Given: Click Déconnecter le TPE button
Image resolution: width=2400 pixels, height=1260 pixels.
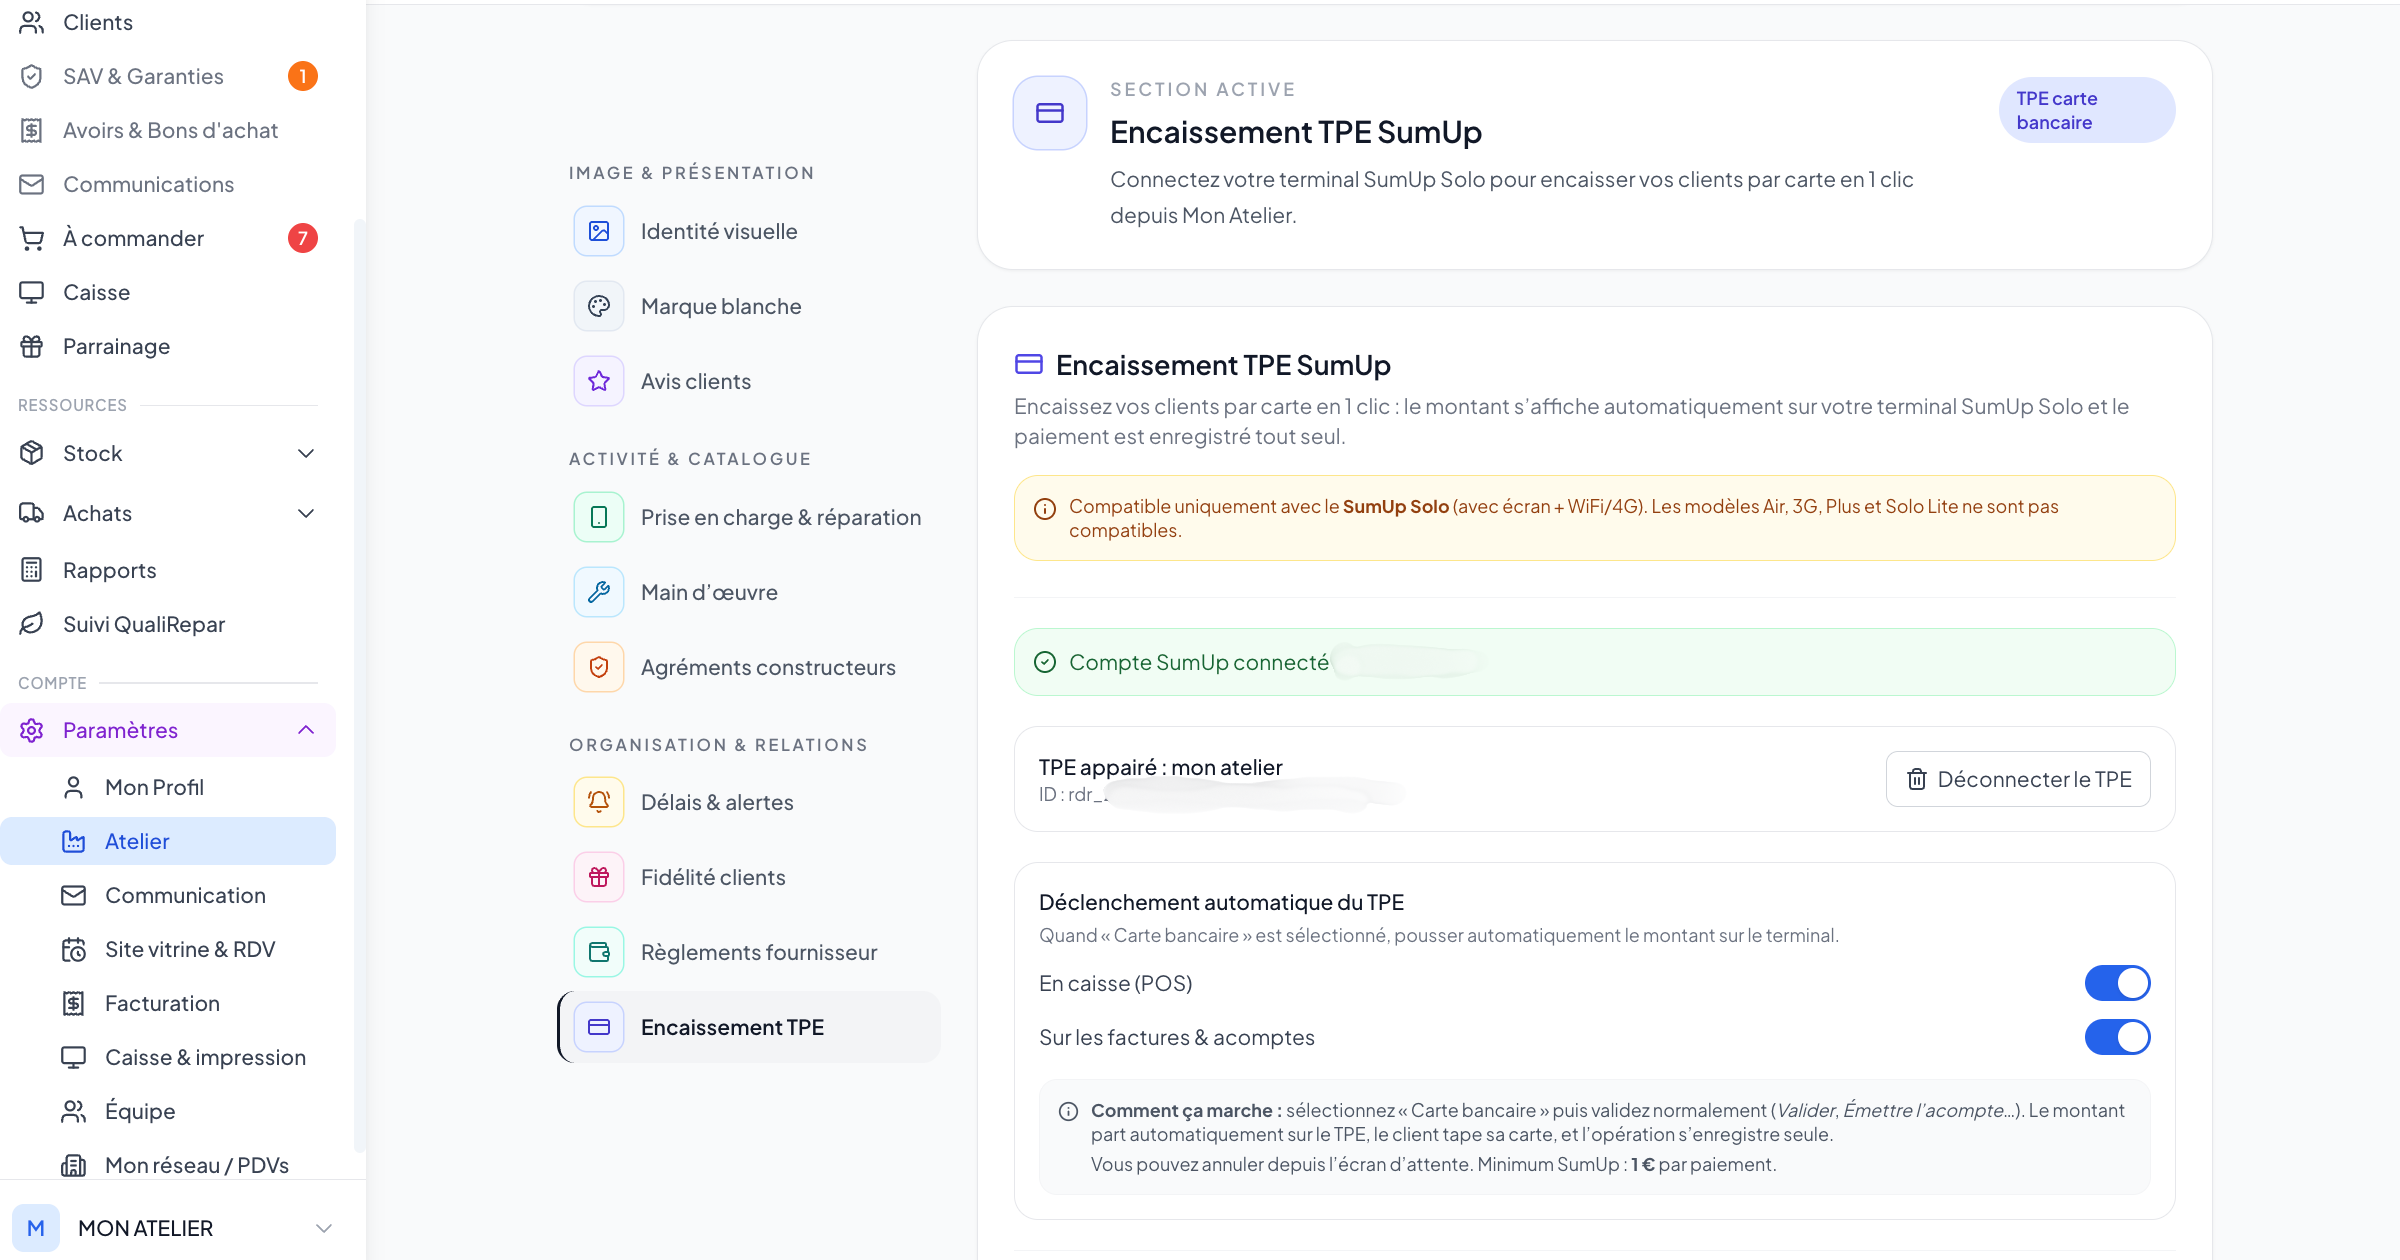Looking at the screenshot, I should click(2018, 779).
